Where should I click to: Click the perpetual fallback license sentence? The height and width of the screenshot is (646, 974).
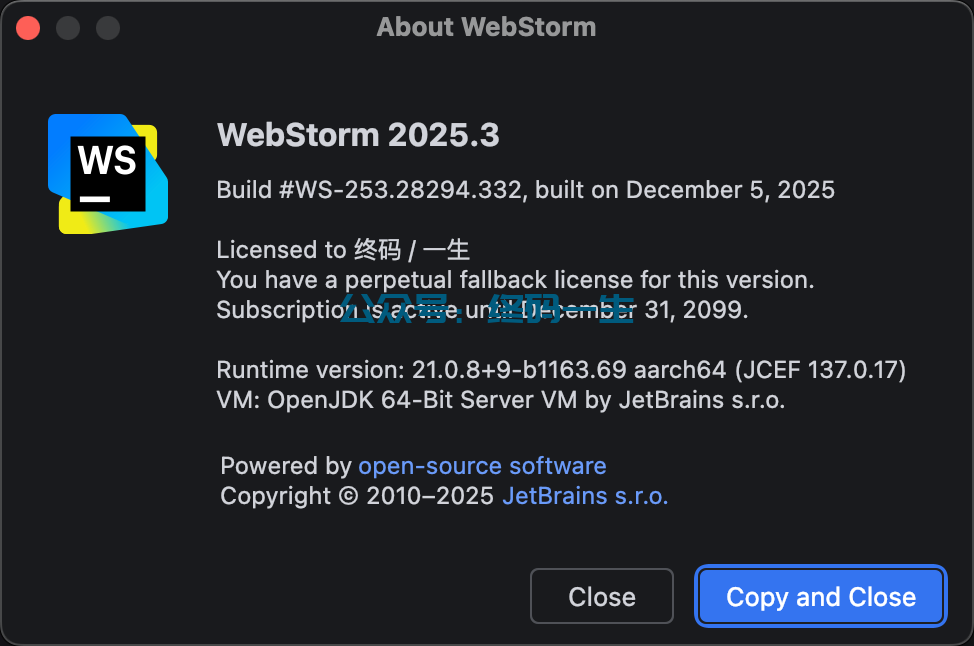515,280
